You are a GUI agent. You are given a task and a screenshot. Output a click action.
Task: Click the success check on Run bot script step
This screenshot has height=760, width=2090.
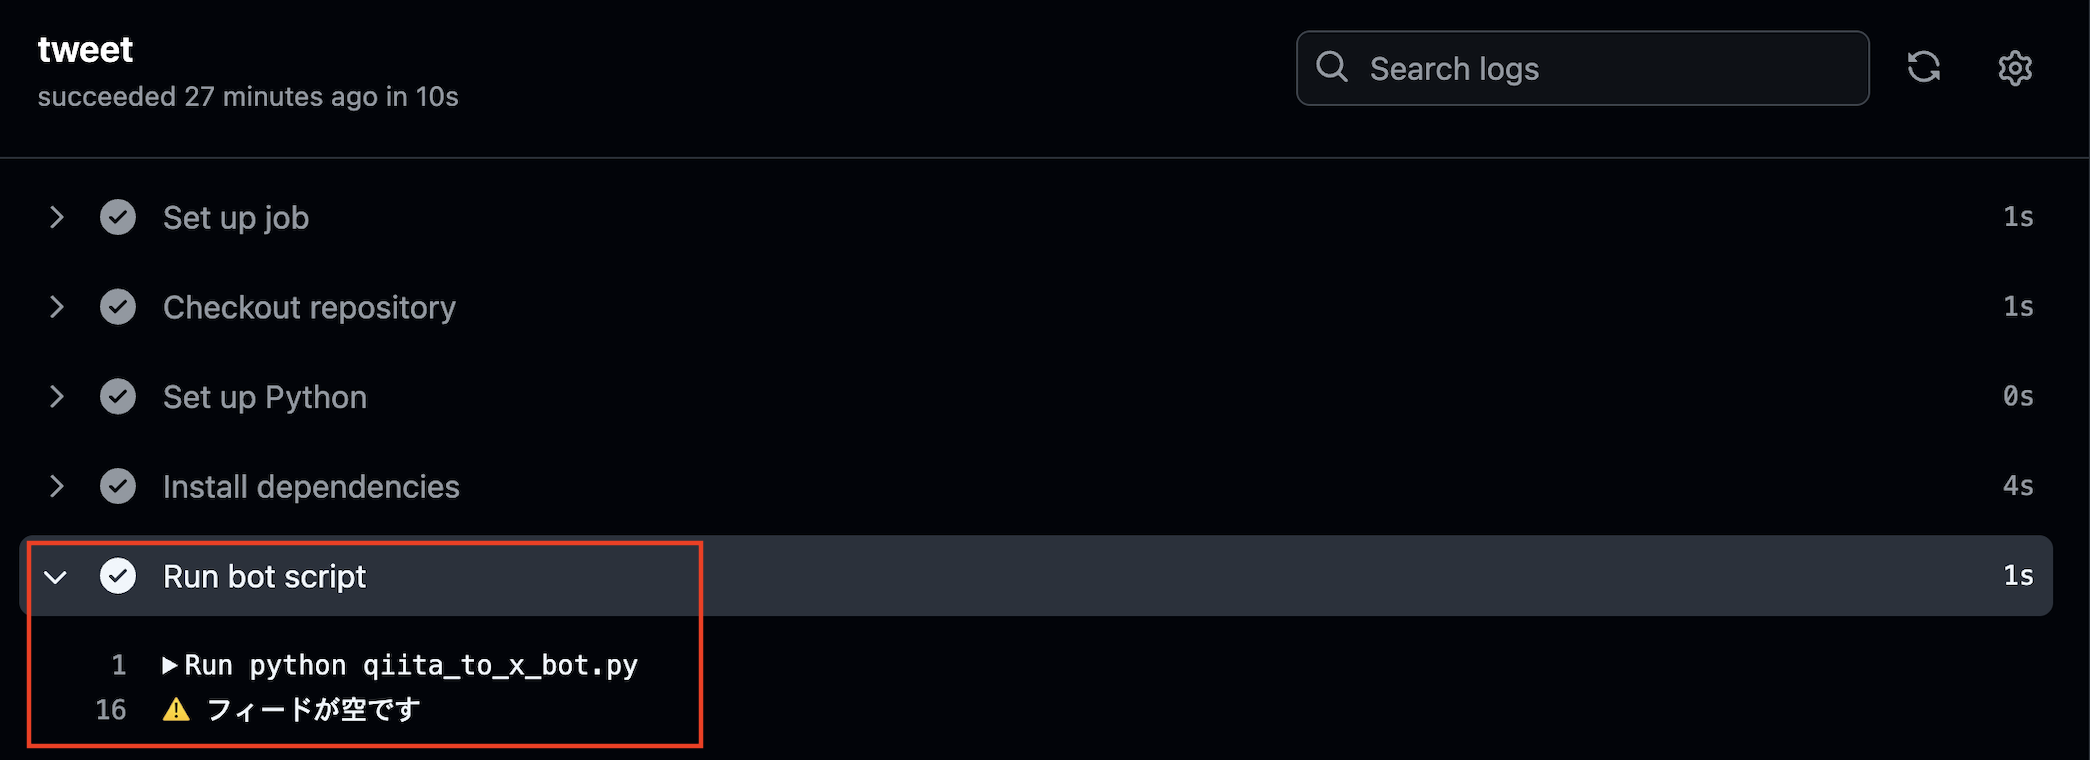click(118, 576)
